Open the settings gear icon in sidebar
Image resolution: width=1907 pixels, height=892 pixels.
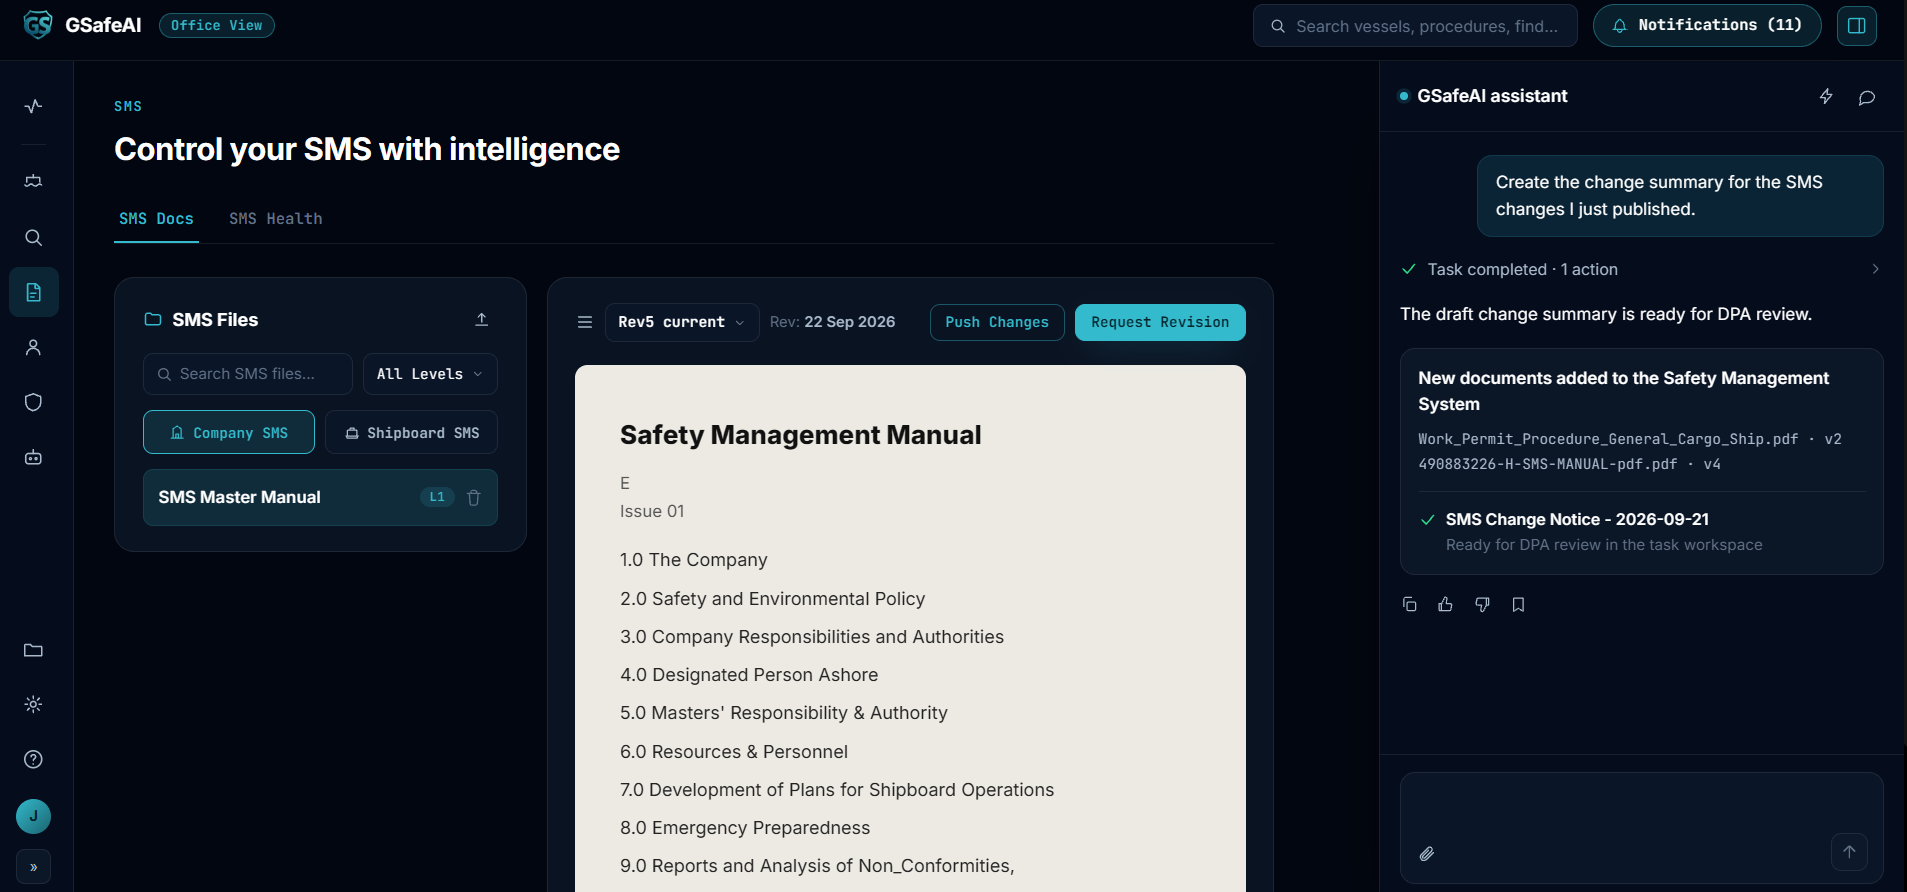click(x=33, y=704)
